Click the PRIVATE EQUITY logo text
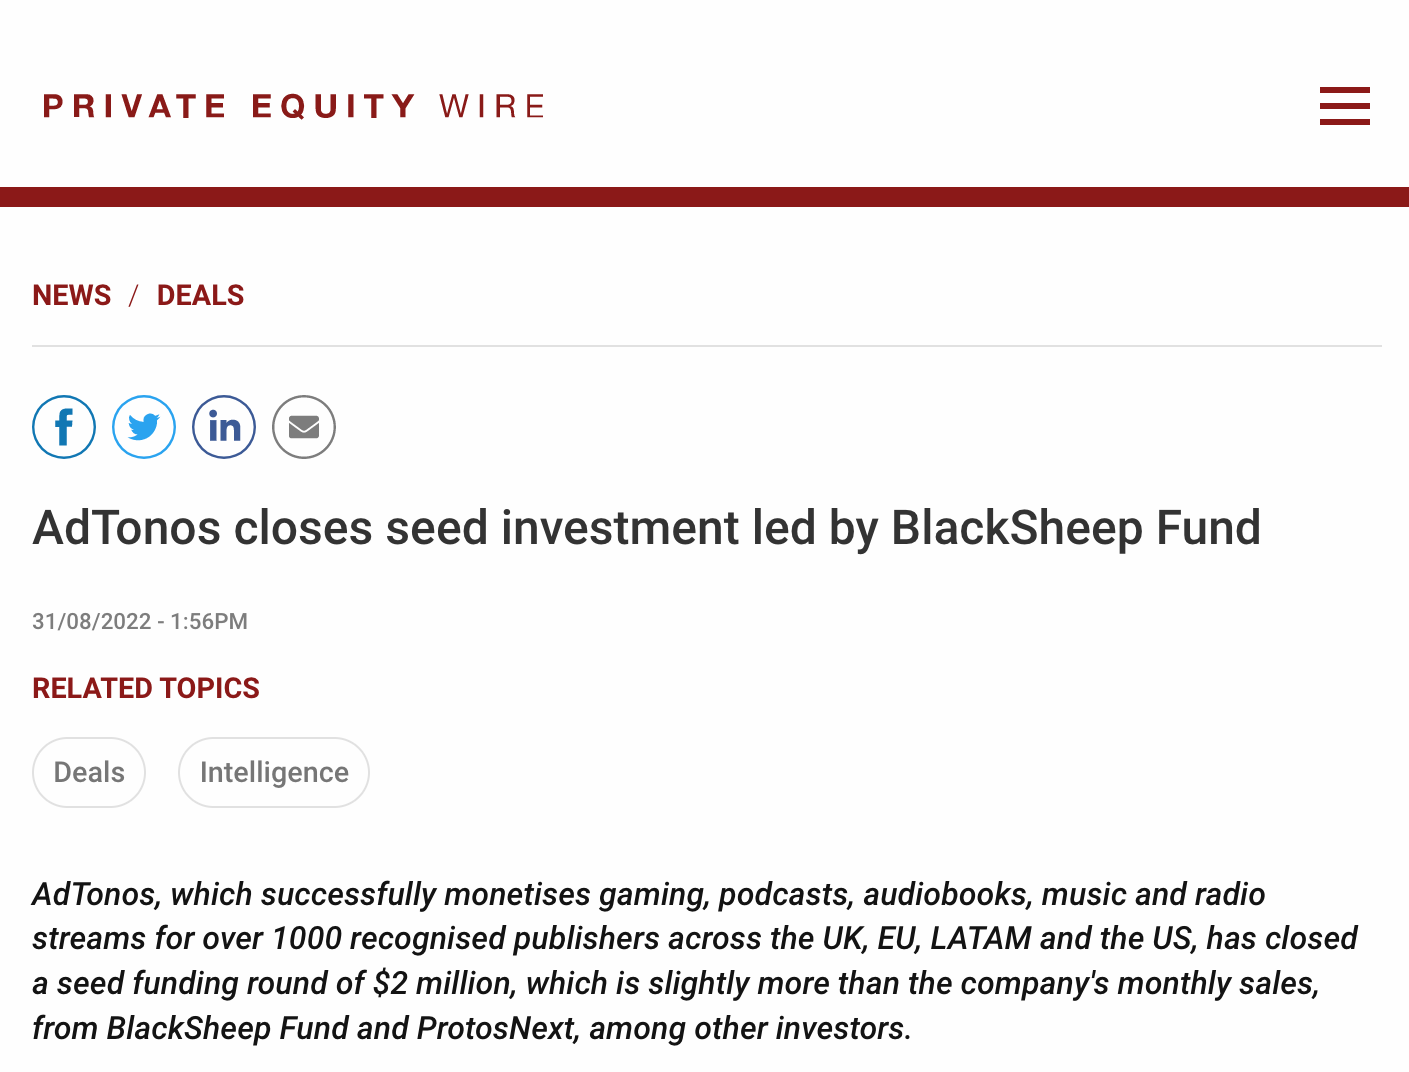Image resolution: width=1409 pixels, height=1072 pixels. coord(229,106)
